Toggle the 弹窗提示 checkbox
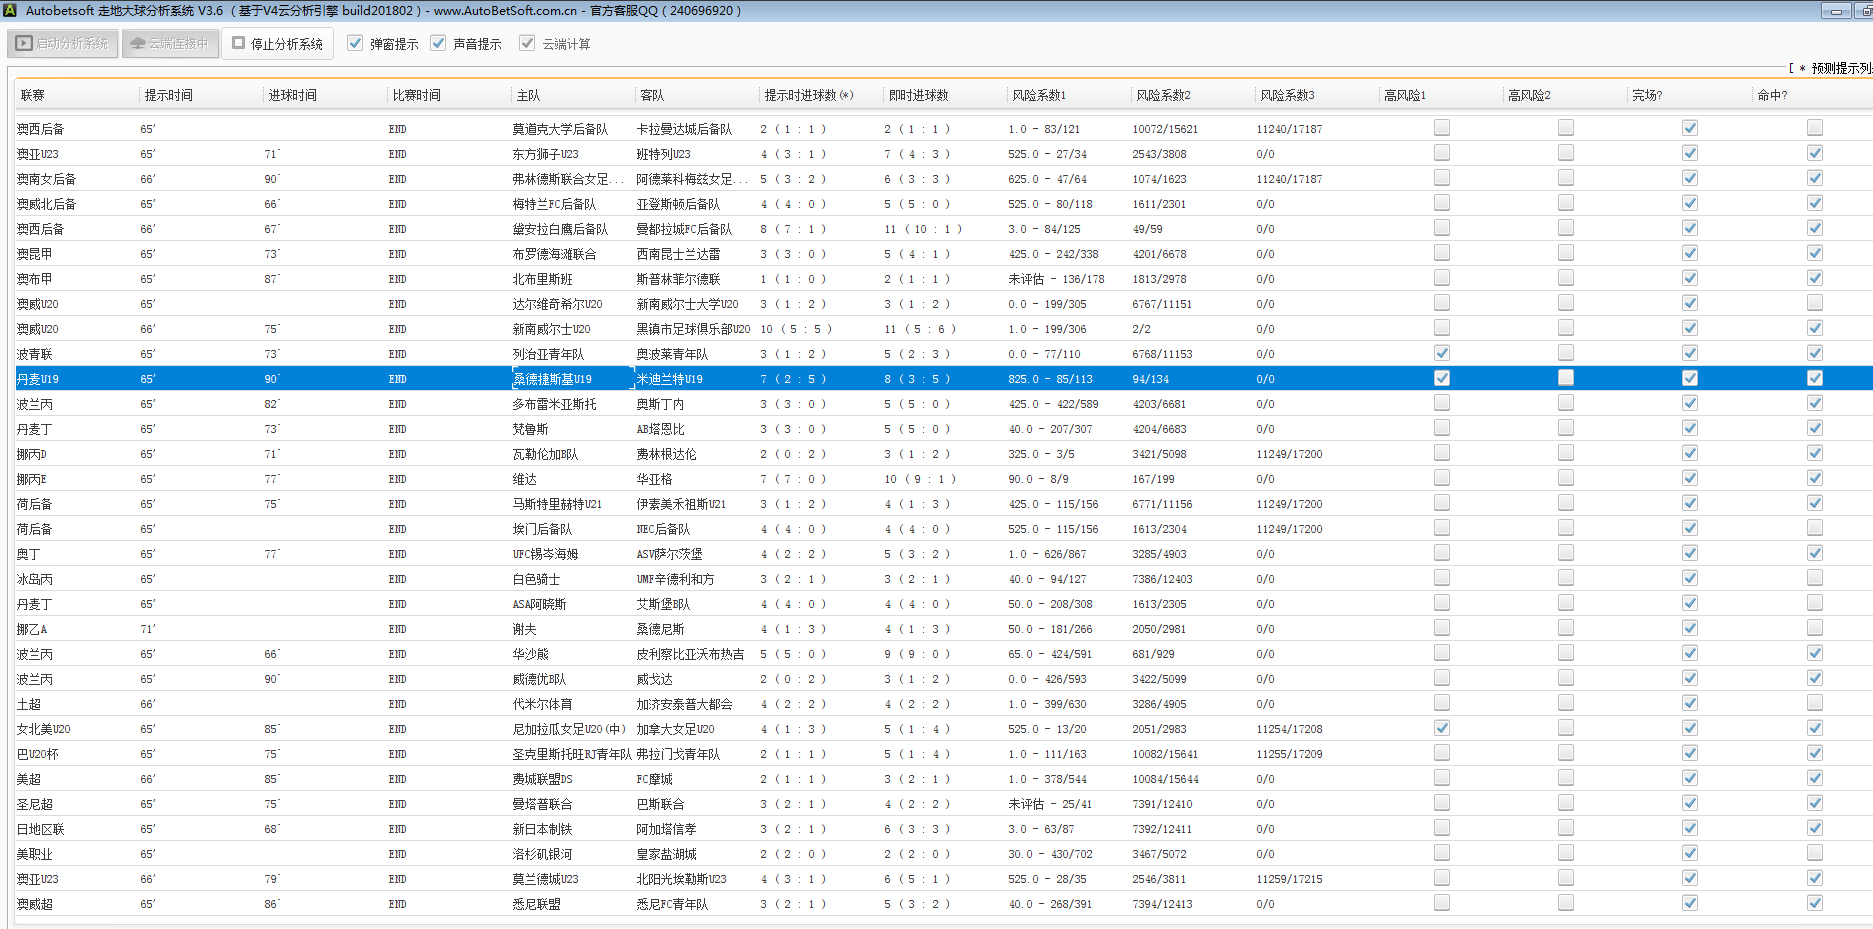Screen dimensions: 1873x929 [x=355, y=43]
